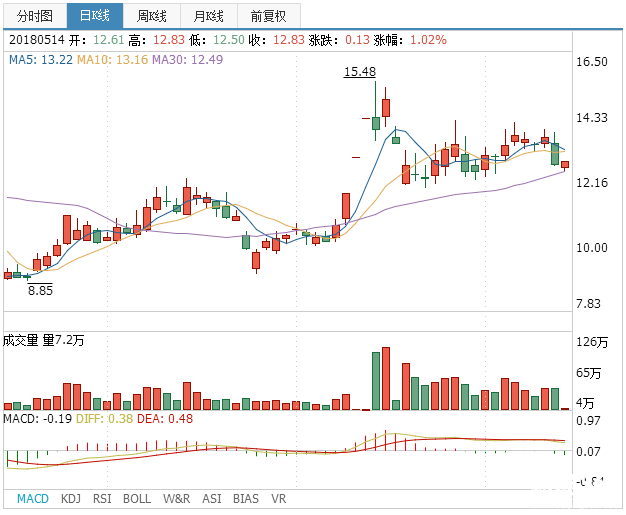Viewport: 626px width, 515px height.
Task: Open the 周K线 tab
Action: (x=152, y=16)
